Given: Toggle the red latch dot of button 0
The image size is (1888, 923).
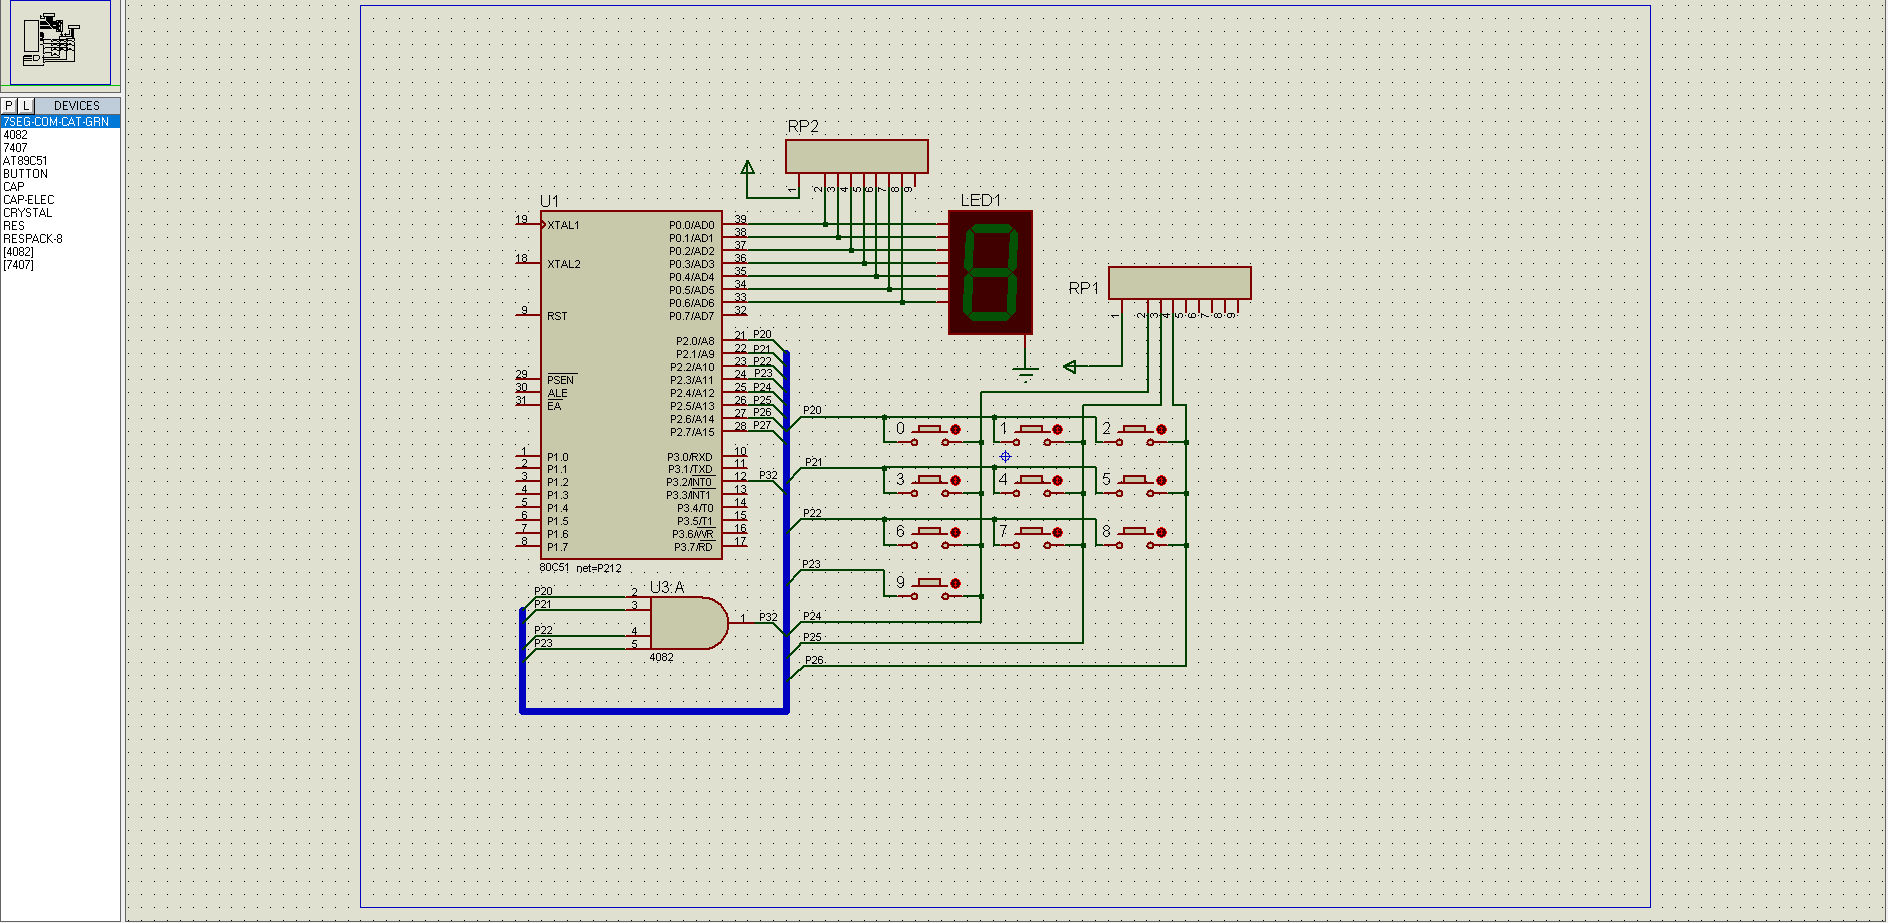Looking at the screenshot, I should point(955,429).
